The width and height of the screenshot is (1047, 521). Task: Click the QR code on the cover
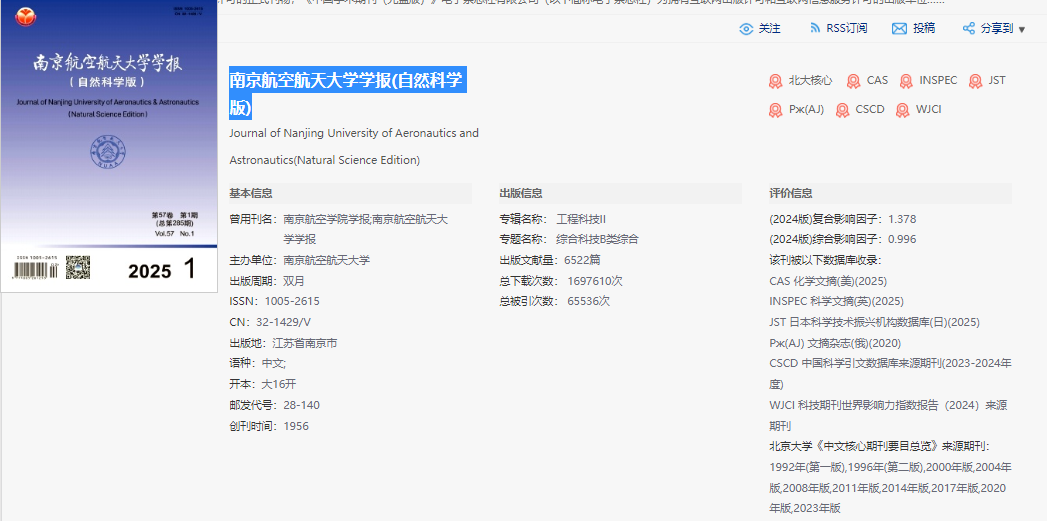pos(78,268)
